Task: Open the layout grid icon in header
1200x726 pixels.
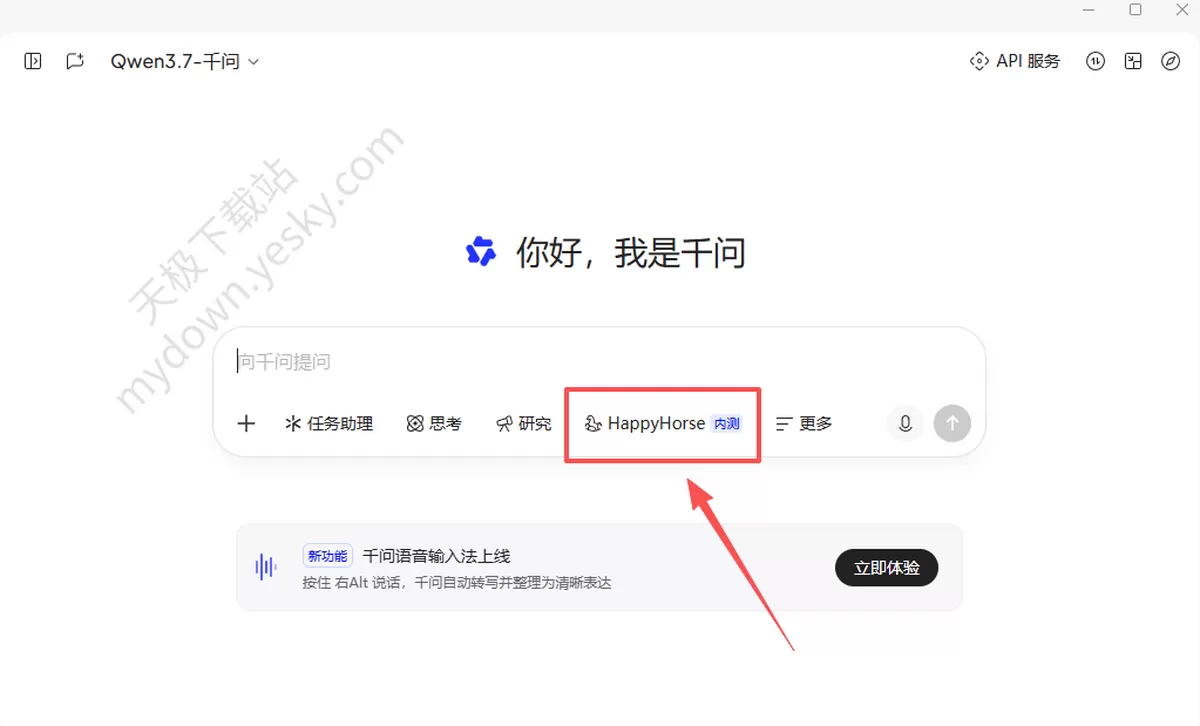Action: tap(1133, 61)
